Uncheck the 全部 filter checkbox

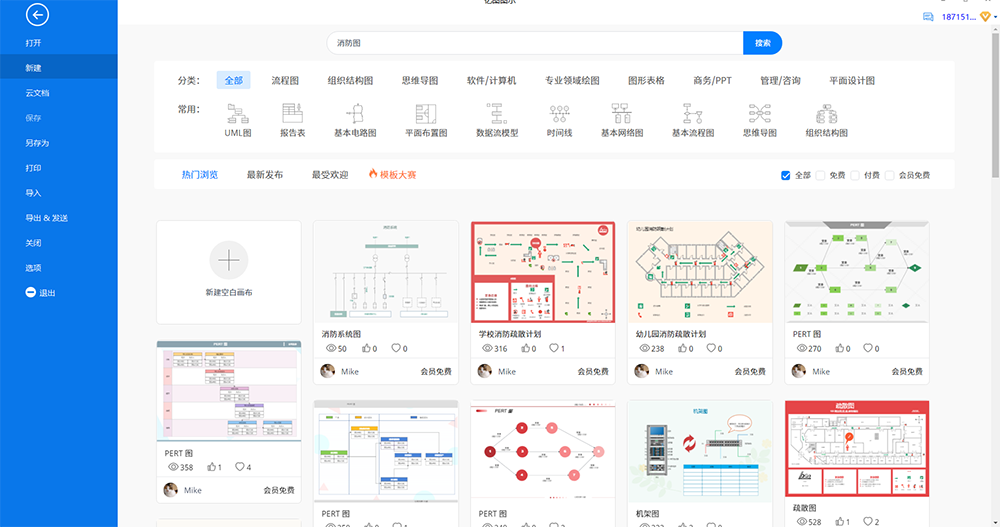coord(786,175)
